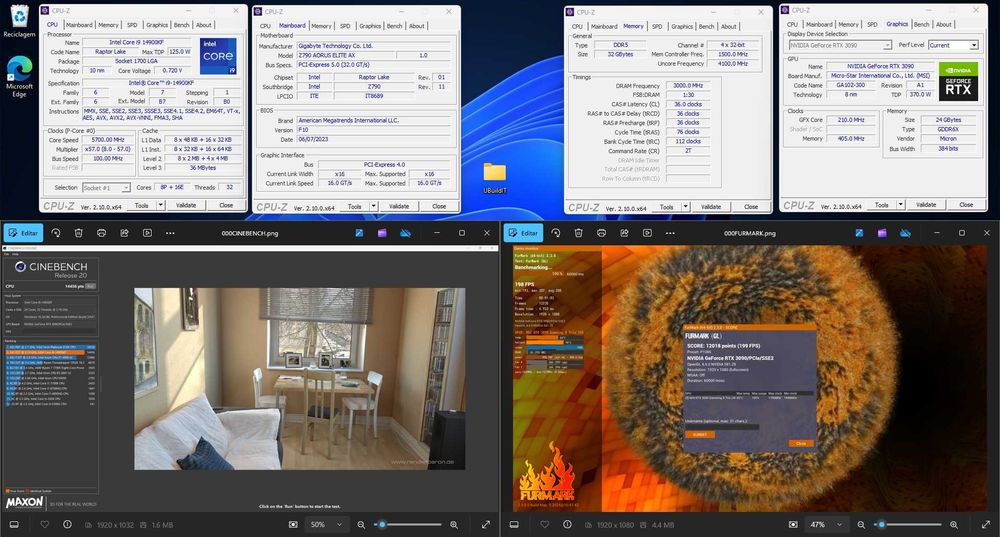Screen dimensions: 1000x537
Task: Switch to Graphics tab in first CPU-Z window
Action: pos(157,25)
